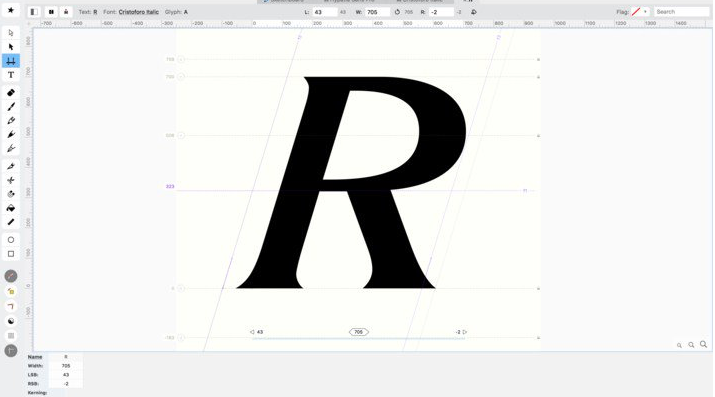The width and height of the screenshot is (715, 397).
Task: Click the bell-shaped icon after the R field
Action: pos(474,12)
